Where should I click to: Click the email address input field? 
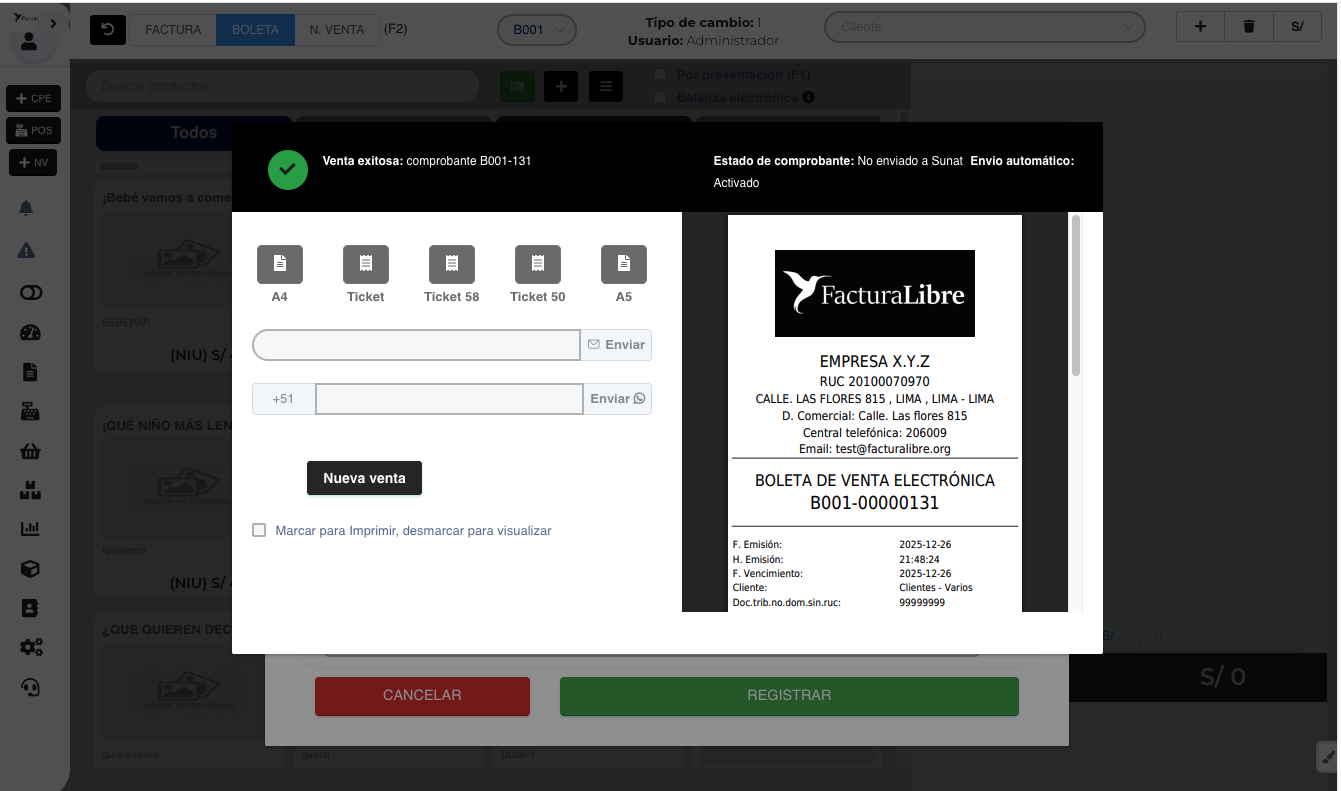[416, 345]
